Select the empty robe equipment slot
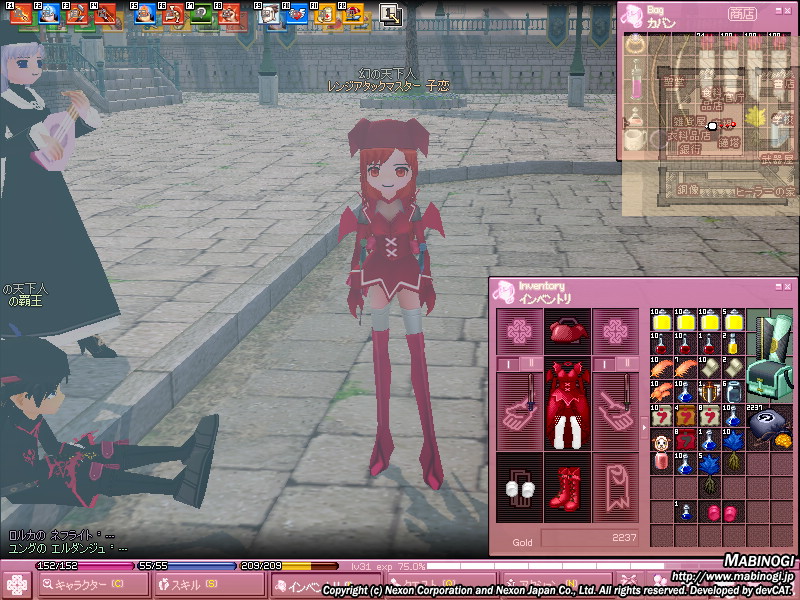Image resolution: width=800 pixels, height=600 pixels. [x=615, y=488]
